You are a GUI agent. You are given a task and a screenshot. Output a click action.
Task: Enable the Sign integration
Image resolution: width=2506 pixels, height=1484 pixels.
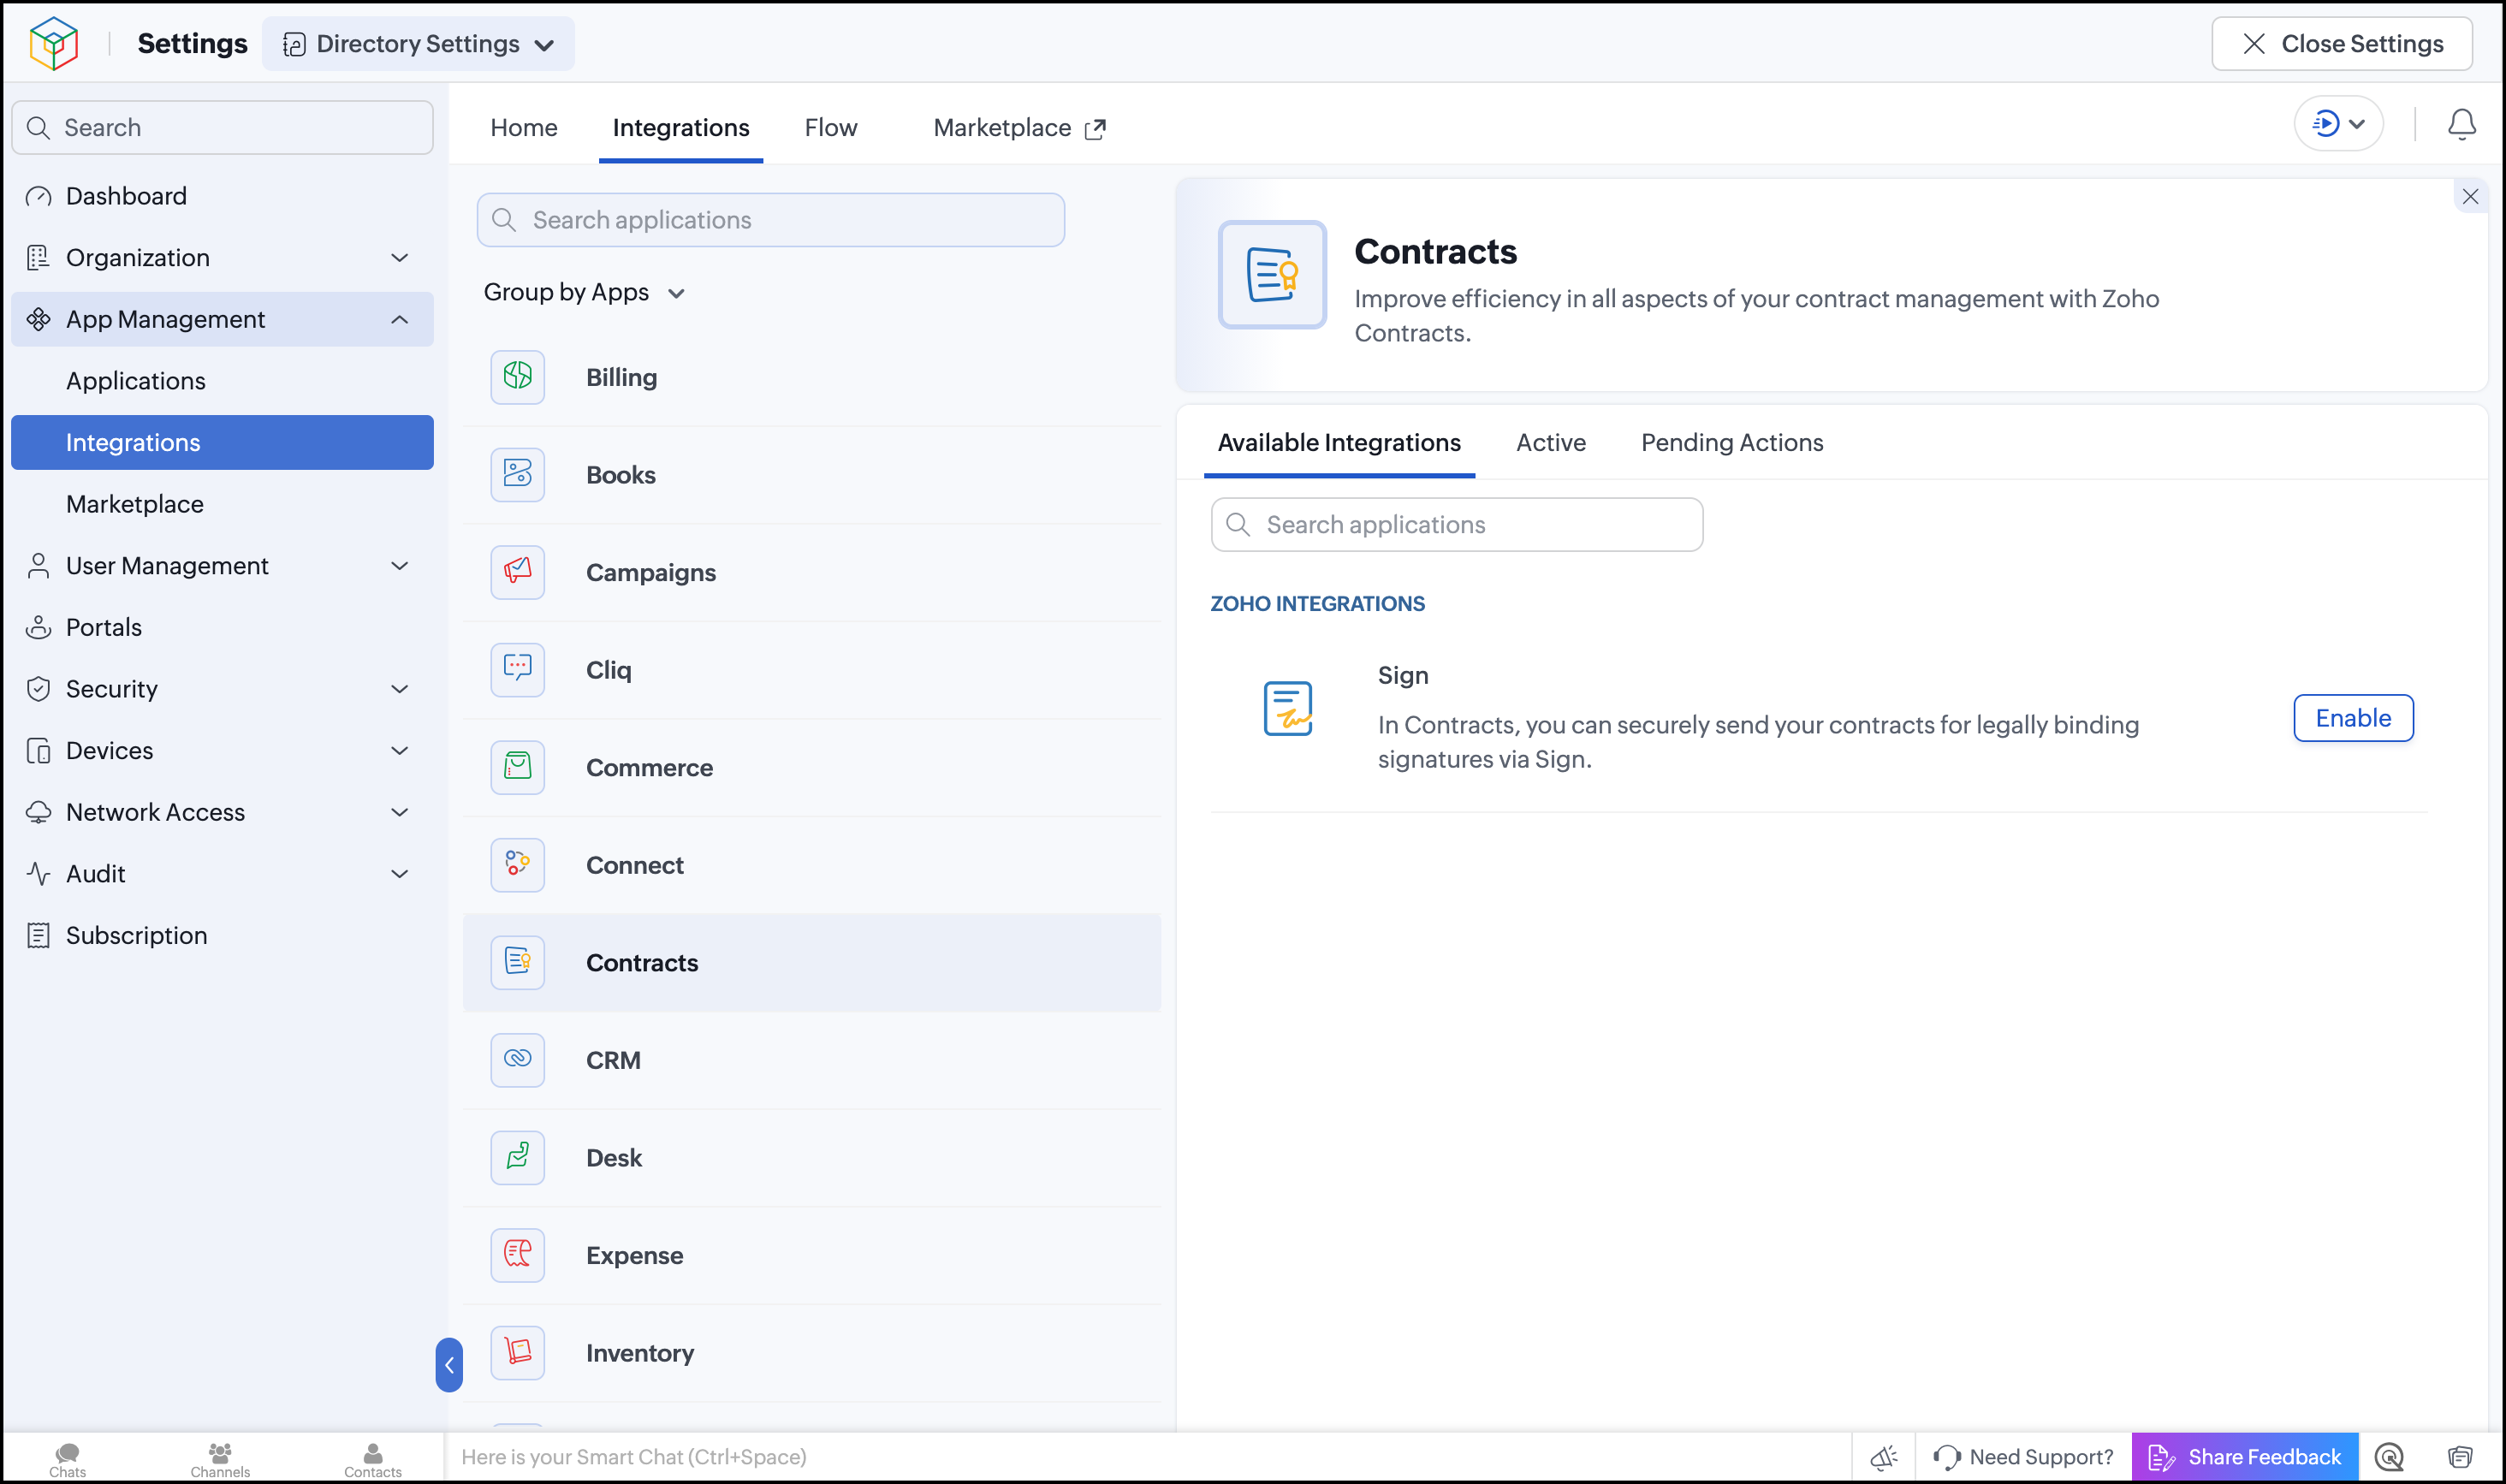pyautogui.click(x=2353, y=718)
